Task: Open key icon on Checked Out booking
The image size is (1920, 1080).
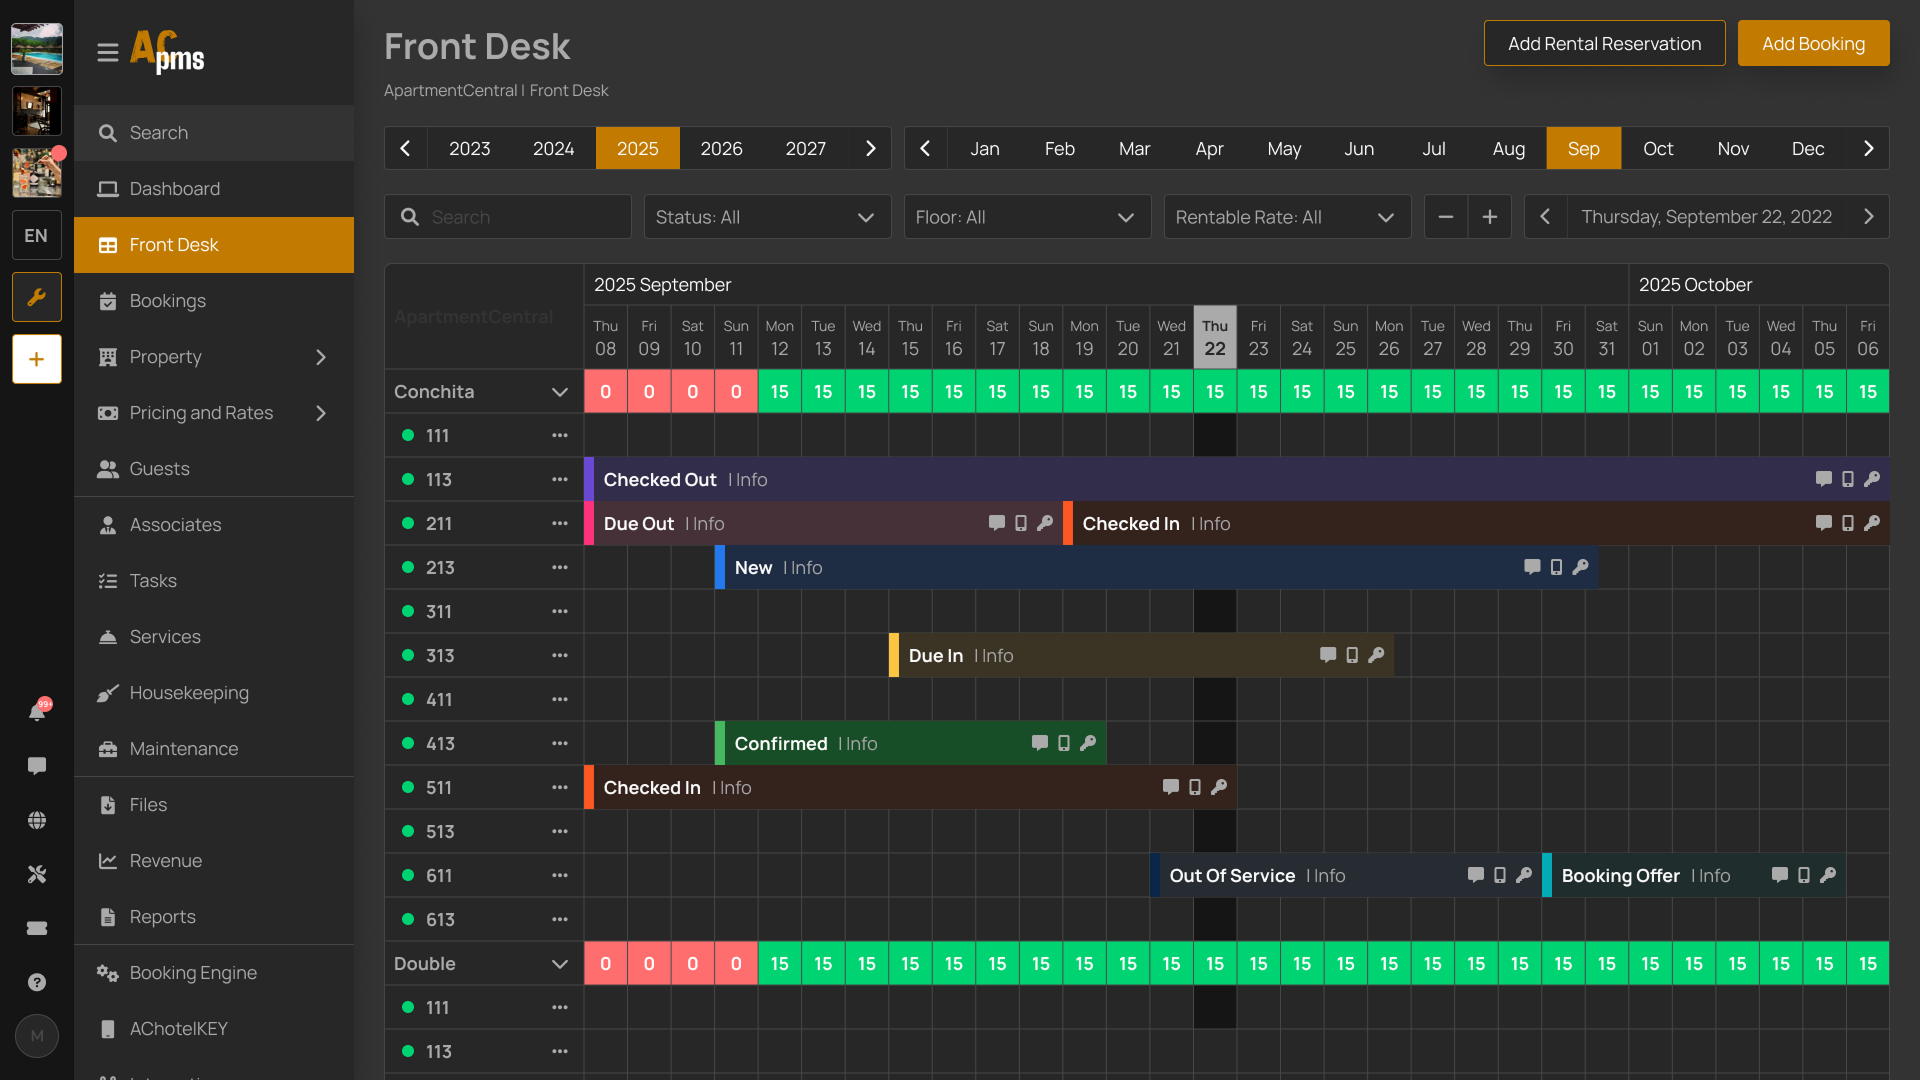Action: (1872, 479)
